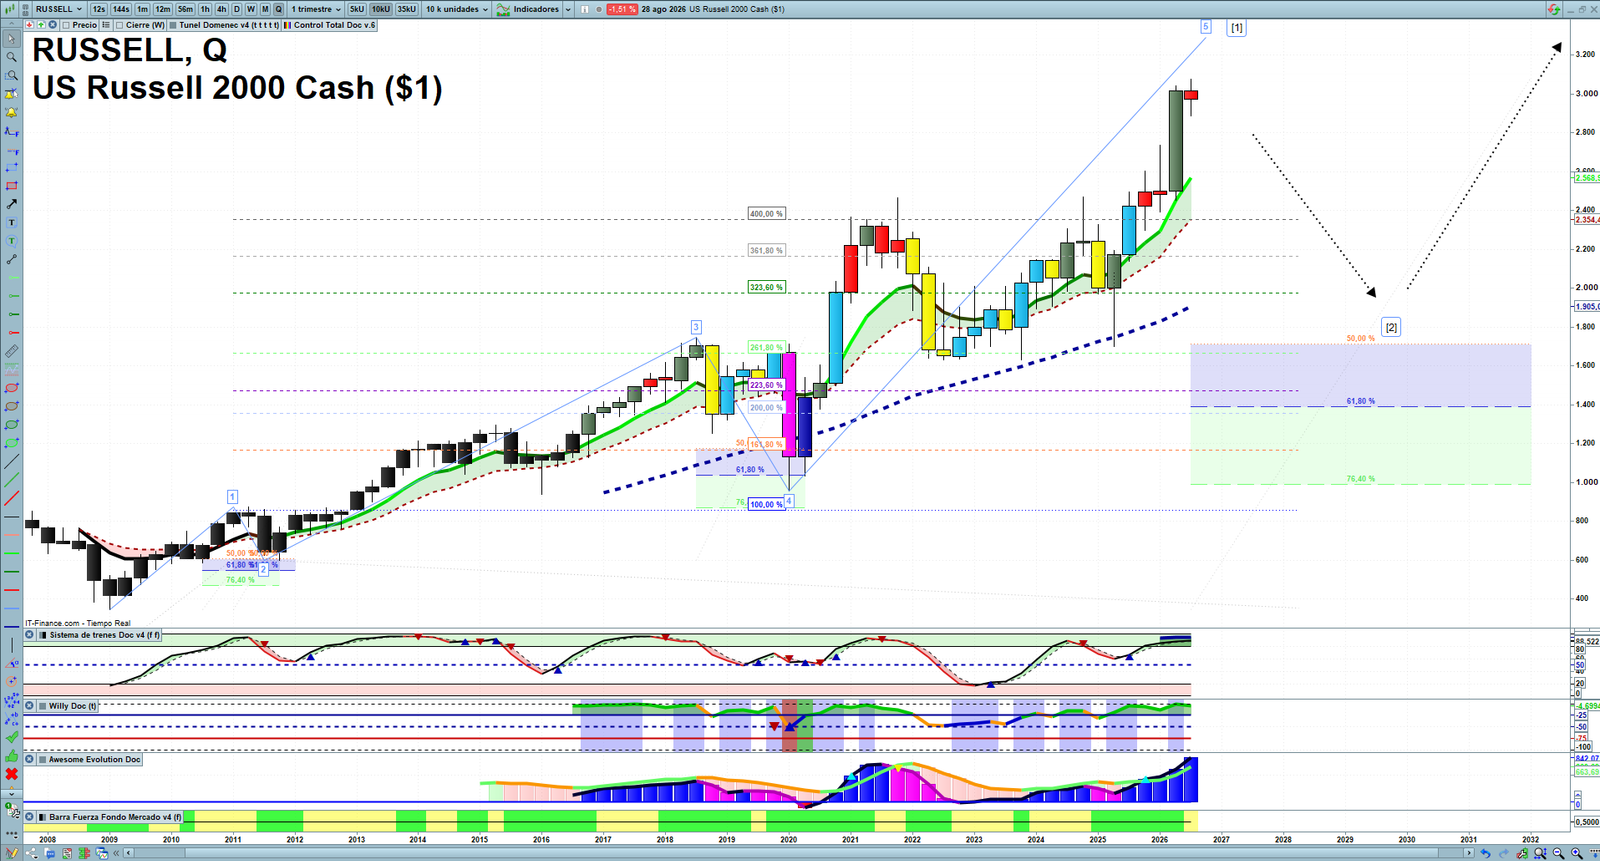Choose the red rectangle drawing tool
This screenshot has height=861, width=1600.
(12, 186)
